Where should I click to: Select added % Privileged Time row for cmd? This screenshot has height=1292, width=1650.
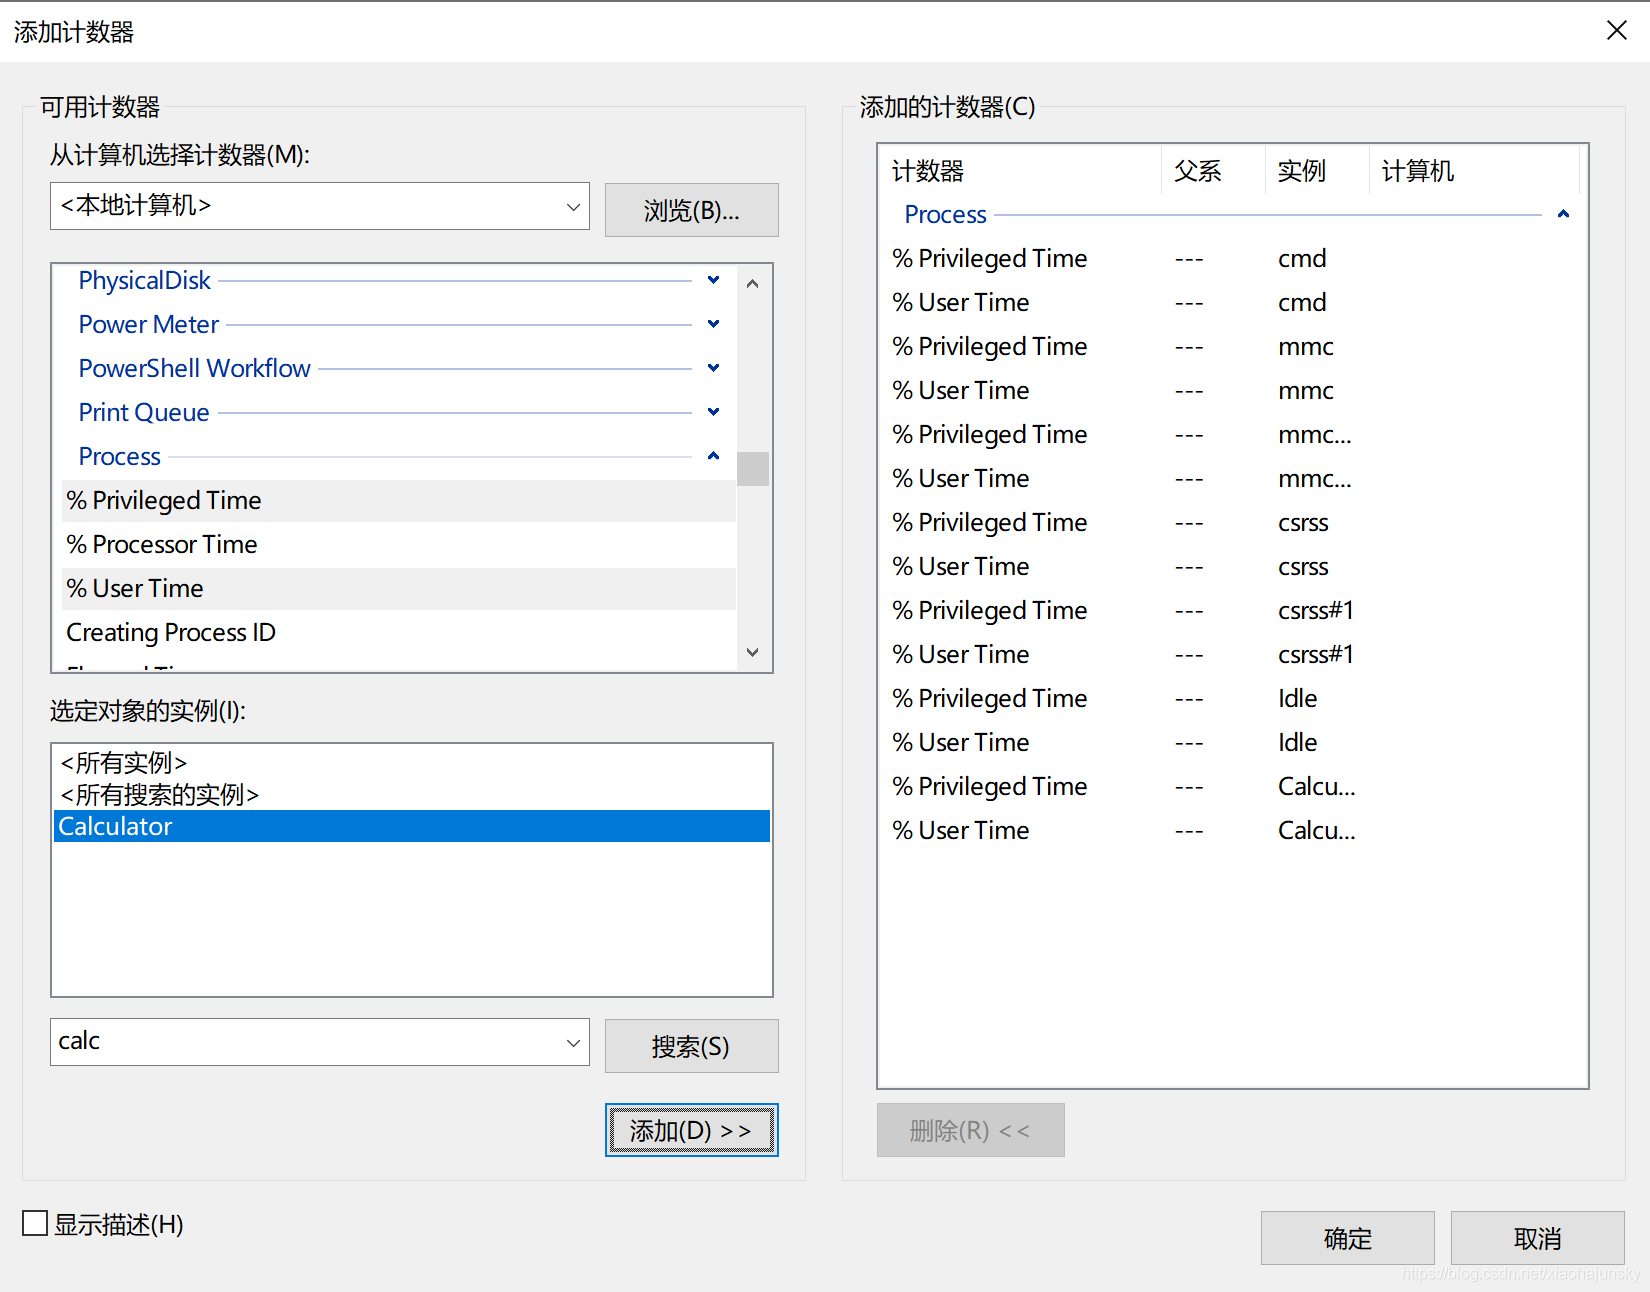point(1232,258)
